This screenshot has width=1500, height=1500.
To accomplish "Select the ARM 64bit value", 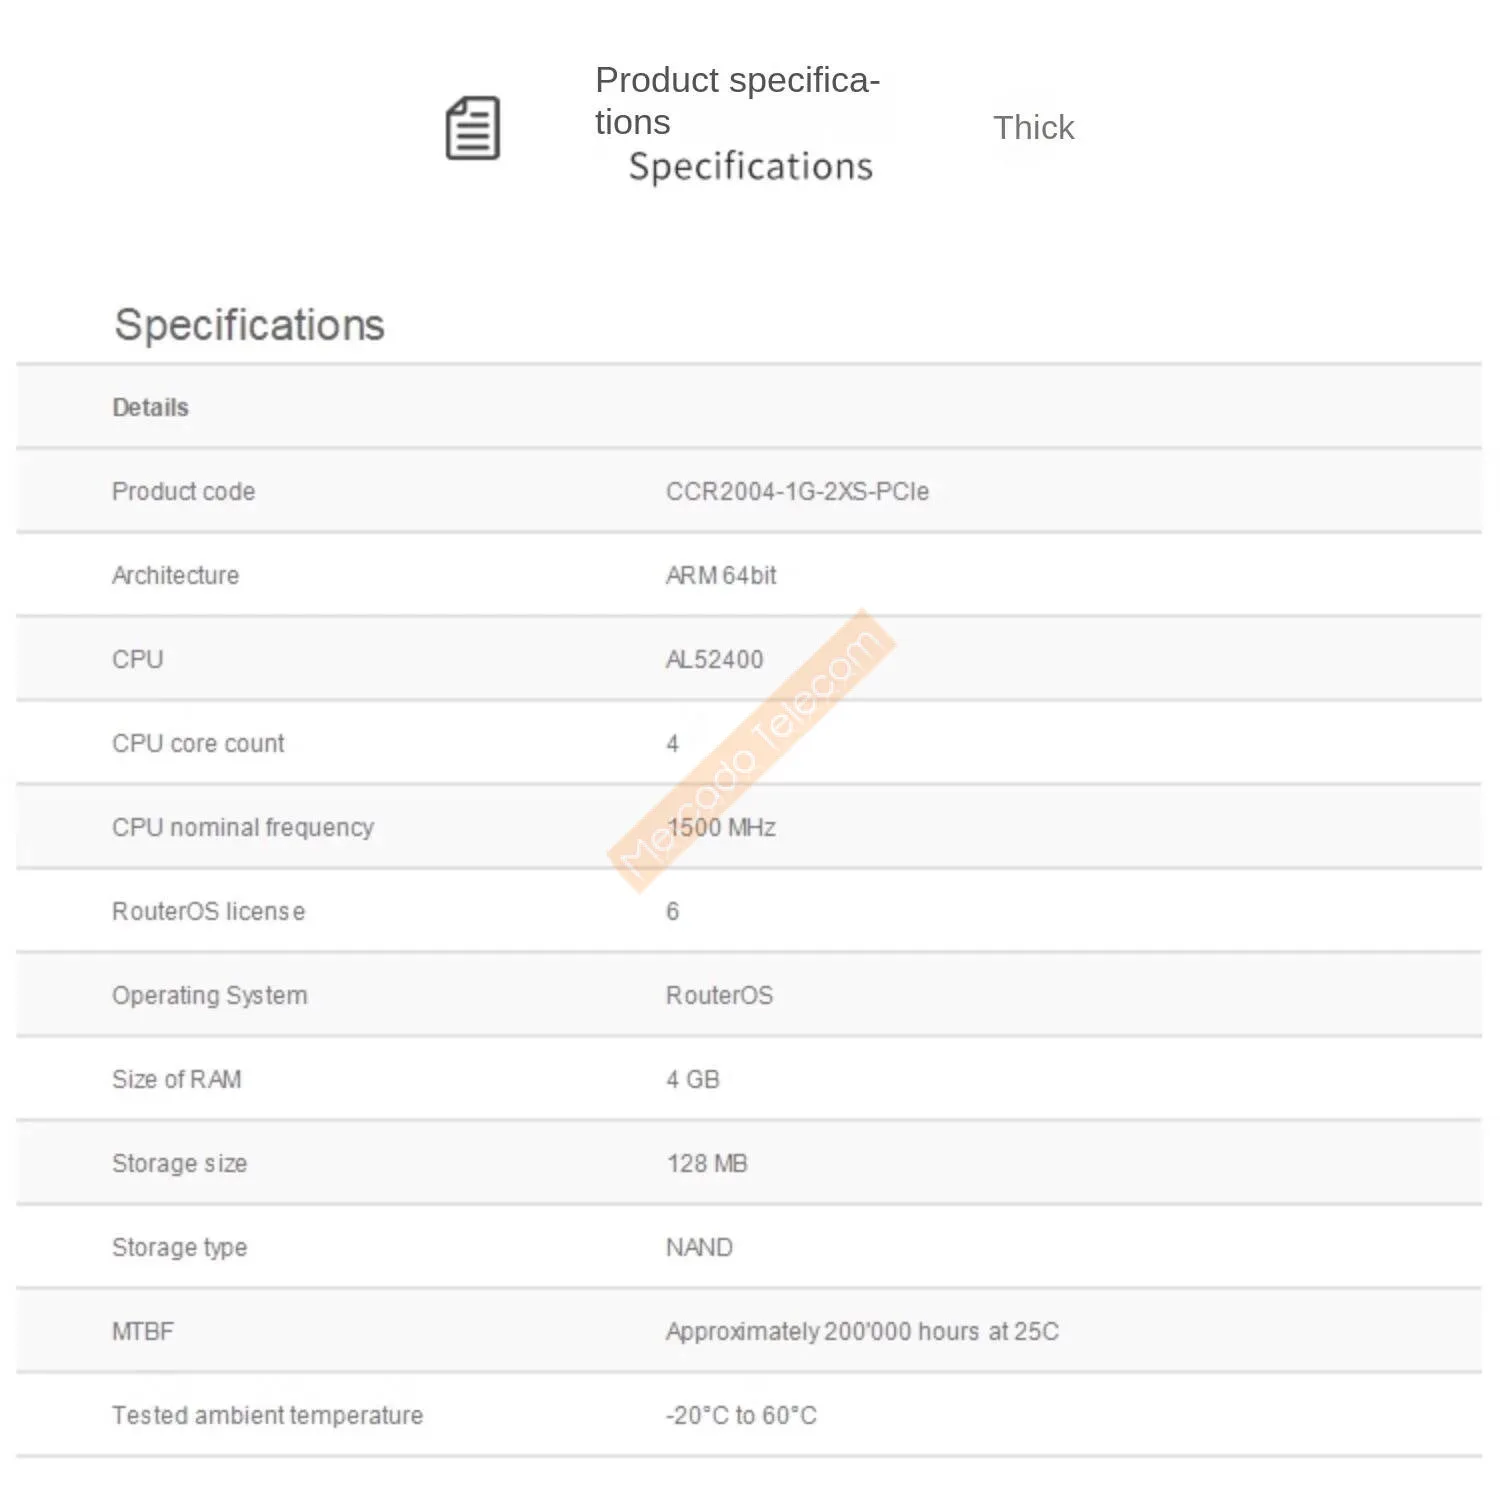I will pyautogui.click(x=720, y=575).
